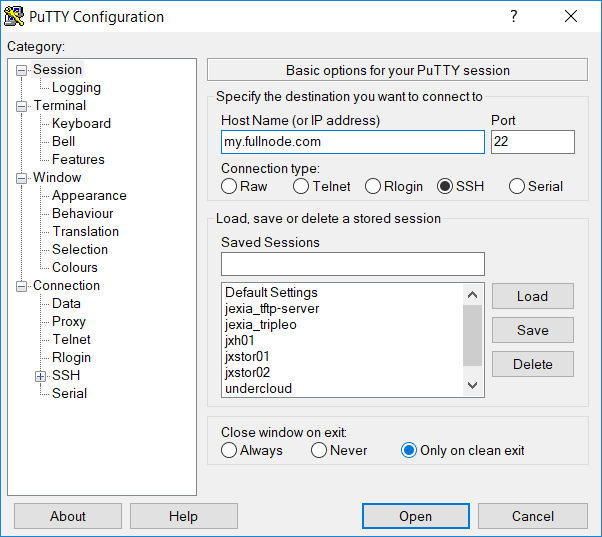Image resolution: width=602 pixels, height=537 pixels.
Task: Collapse the Session tree node
Action: pos(22,70)
